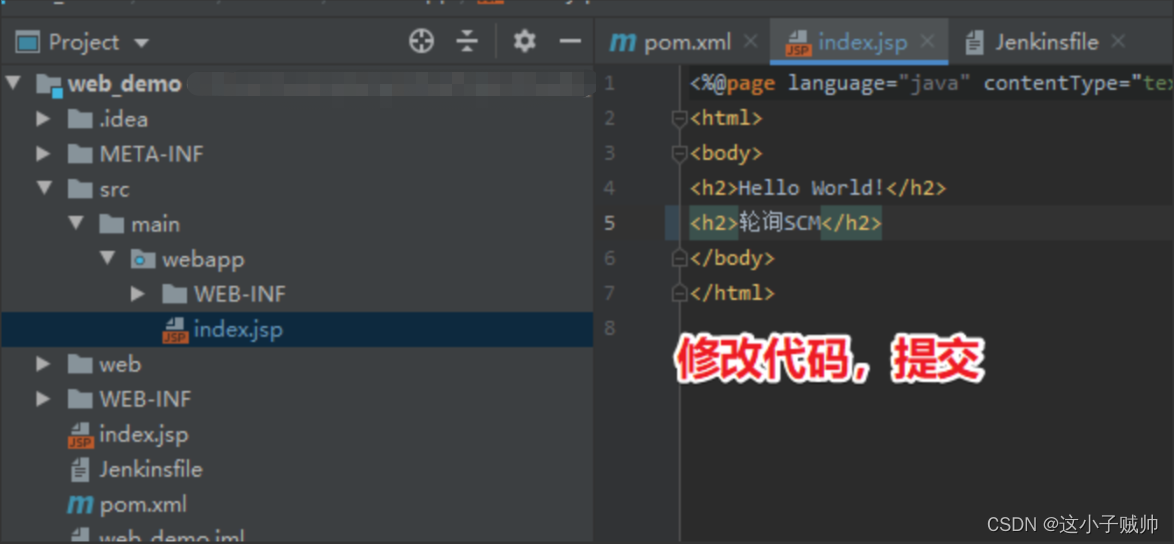Fold the body tag at line 3
This screenshot has height=544, width=1174.
(x=679, y=153)
